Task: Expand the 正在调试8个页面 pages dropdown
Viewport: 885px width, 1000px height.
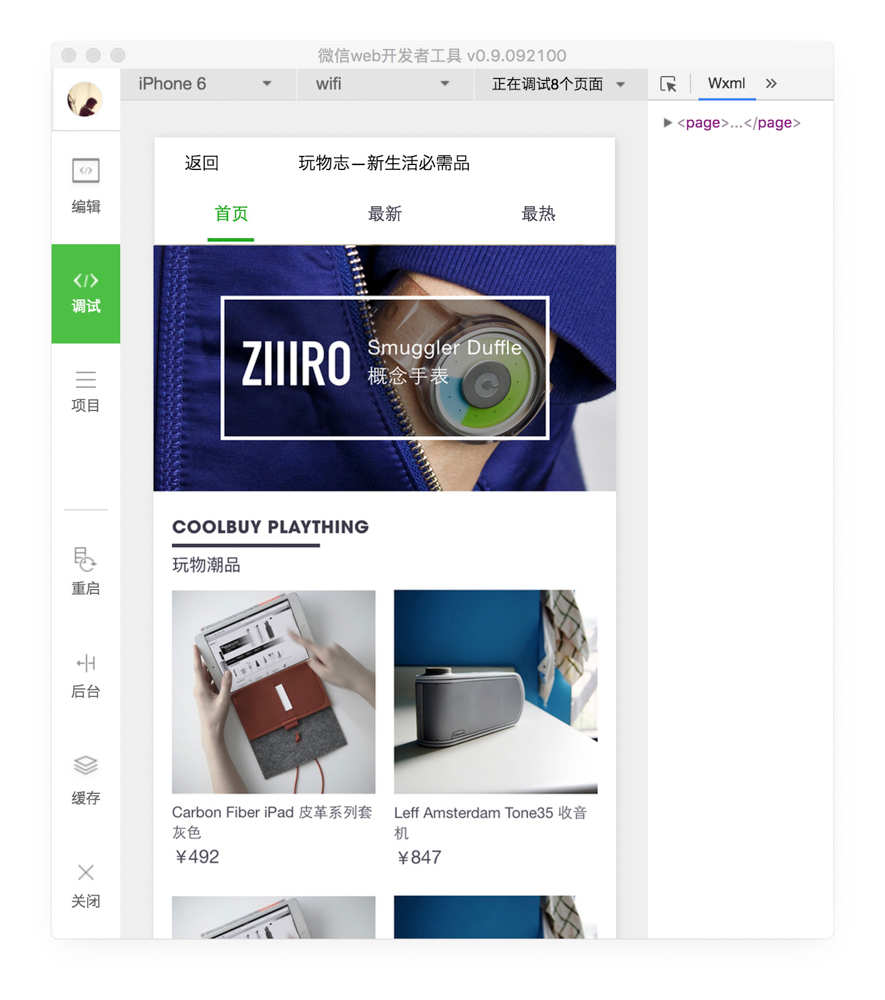Action: (560, 84)
